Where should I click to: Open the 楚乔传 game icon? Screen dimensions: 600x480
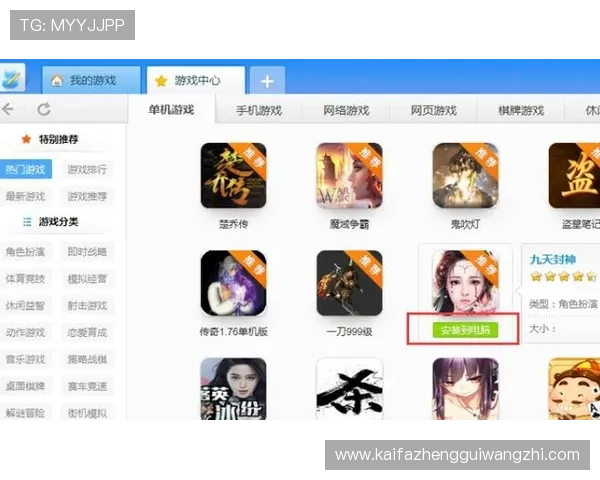point(233,176)
